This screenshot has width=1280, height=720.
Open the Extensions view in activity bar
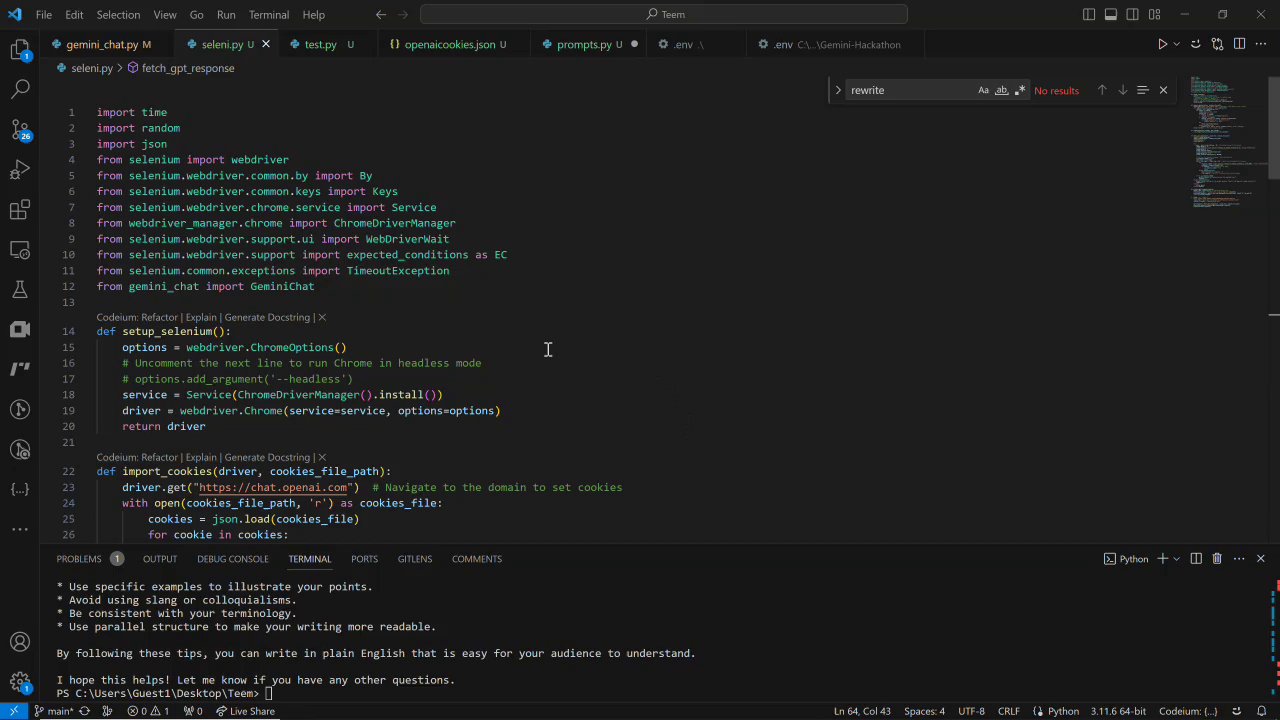tap(20, 210)
